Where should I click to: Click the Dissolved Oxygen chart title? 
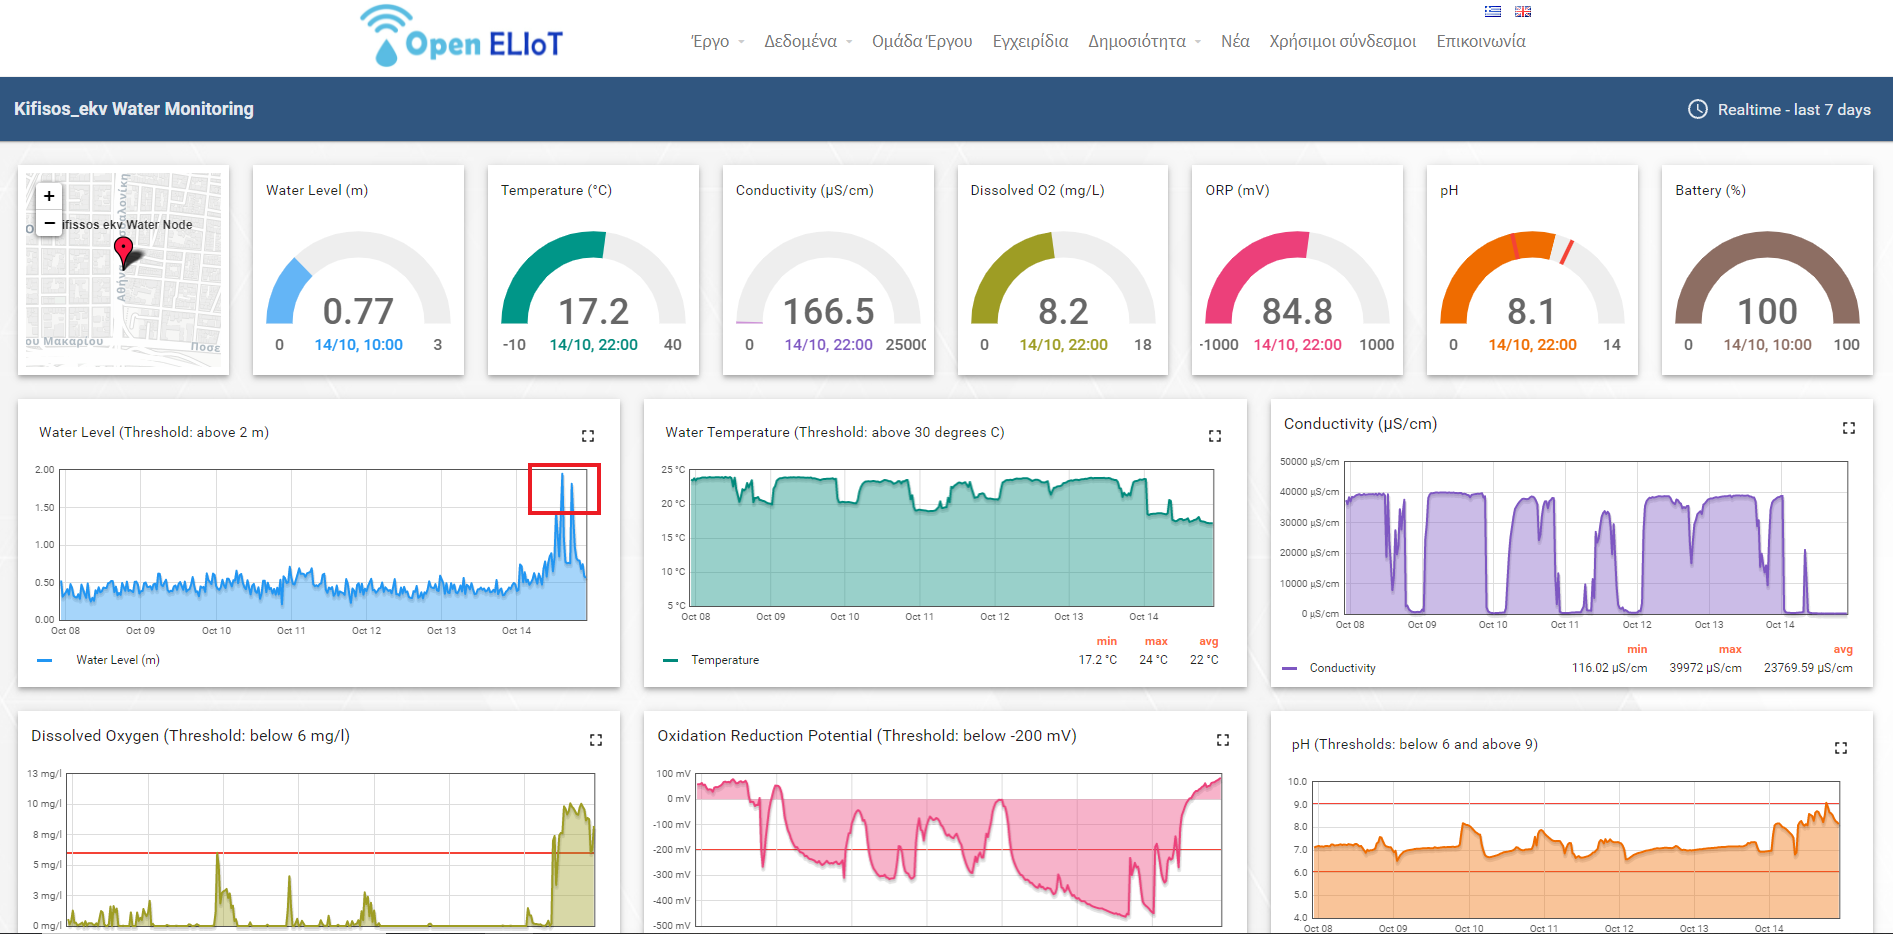(190, 736)
